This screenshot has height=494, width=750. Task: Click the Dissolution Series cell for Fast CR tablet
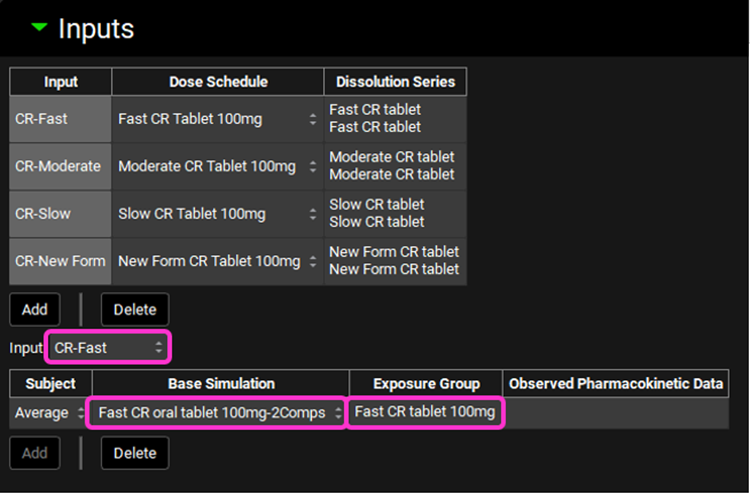[395, 119]
